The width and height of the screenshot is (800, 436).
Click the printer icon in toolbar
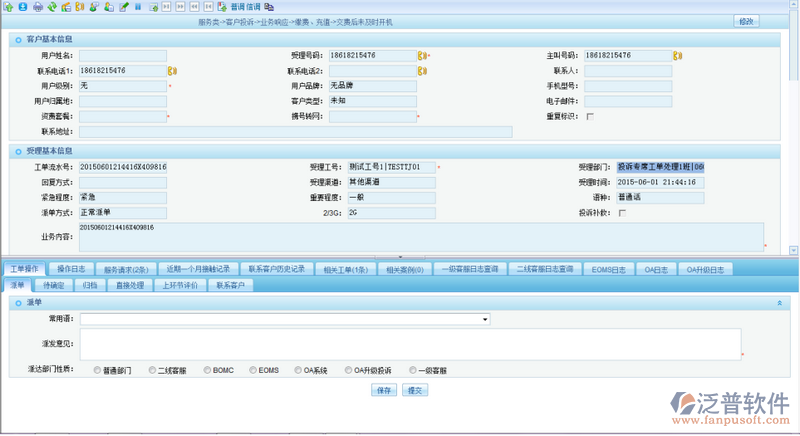[37, 6]
